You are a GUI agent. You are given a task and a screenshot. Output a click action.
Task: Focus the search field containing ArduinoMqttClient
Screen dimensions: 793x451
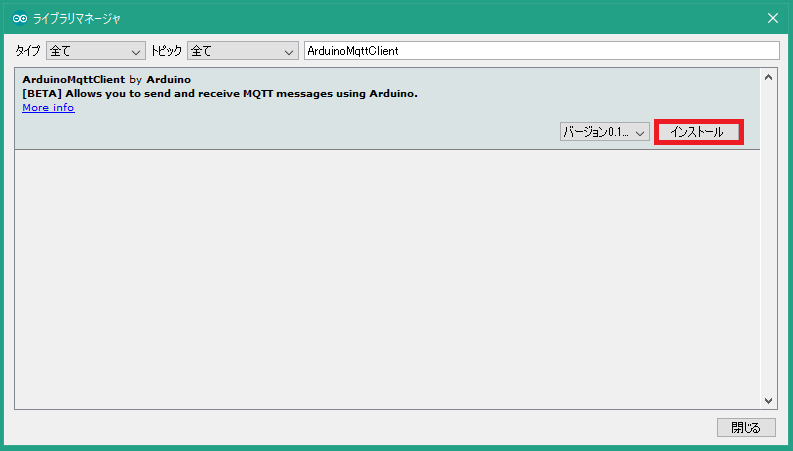[x=540, y=50]
